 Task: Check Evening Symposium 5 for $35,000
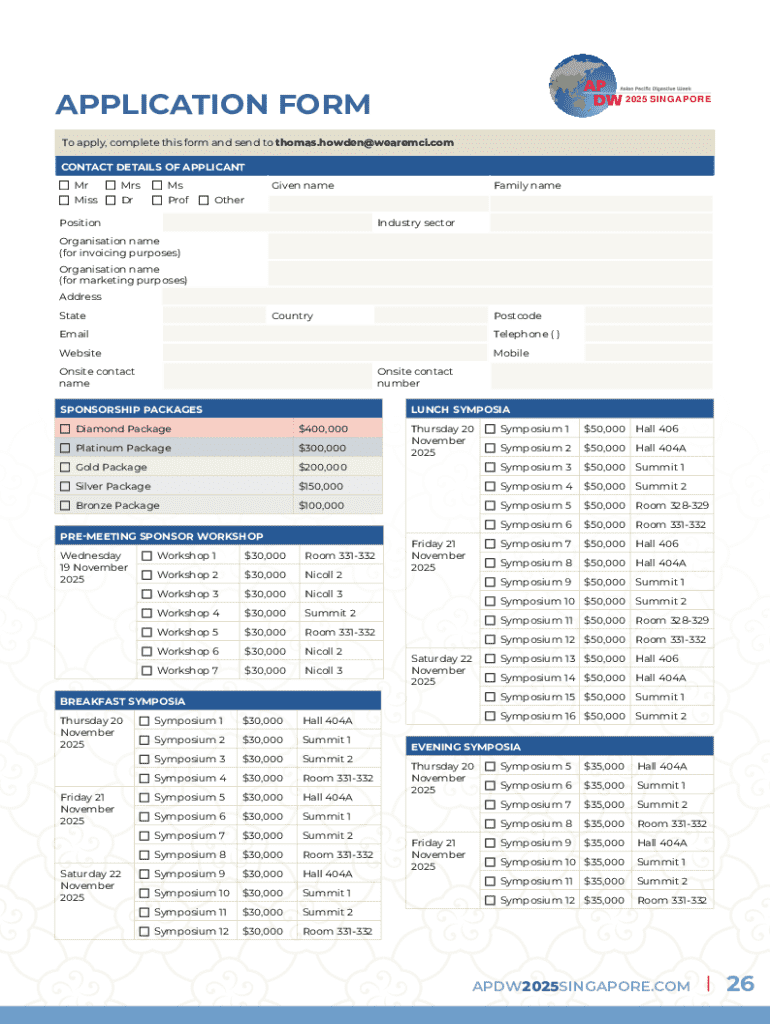(490, 767)
